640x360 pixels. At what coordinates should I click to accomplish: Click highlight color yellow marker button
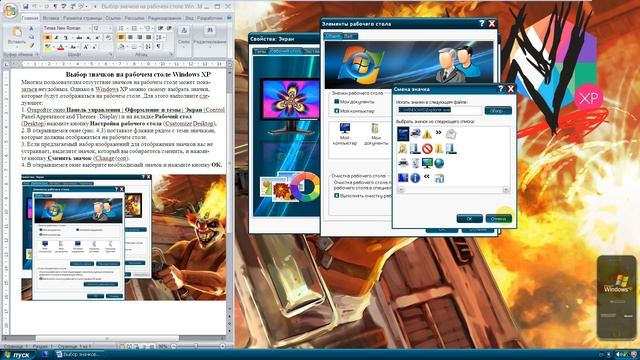click(x=48, y=47)
